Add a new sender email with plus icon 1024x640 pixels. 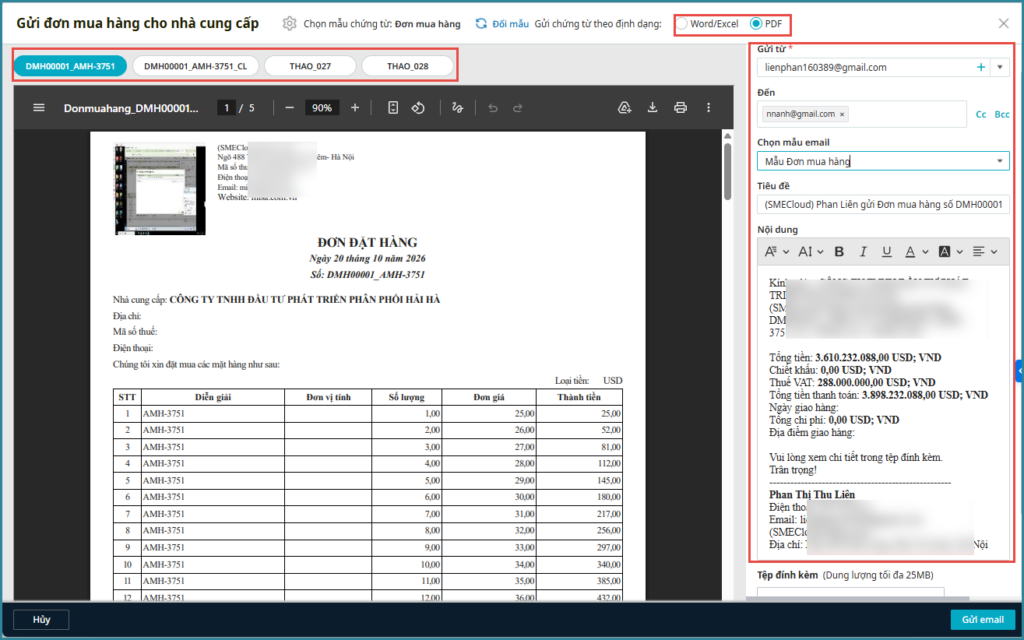click(x=980, y=67)
